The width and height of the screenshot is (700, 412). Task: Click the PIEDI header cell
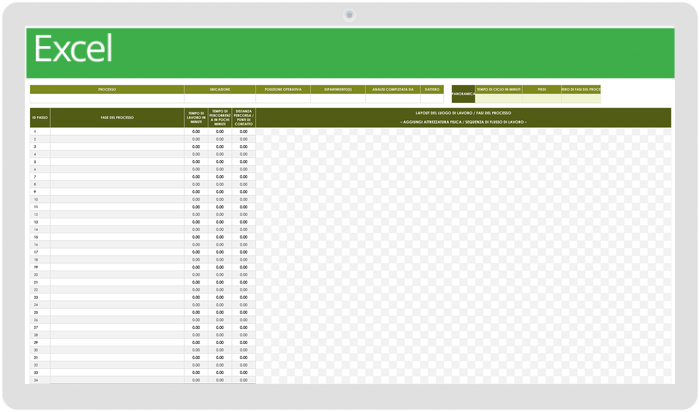[542, 89]
